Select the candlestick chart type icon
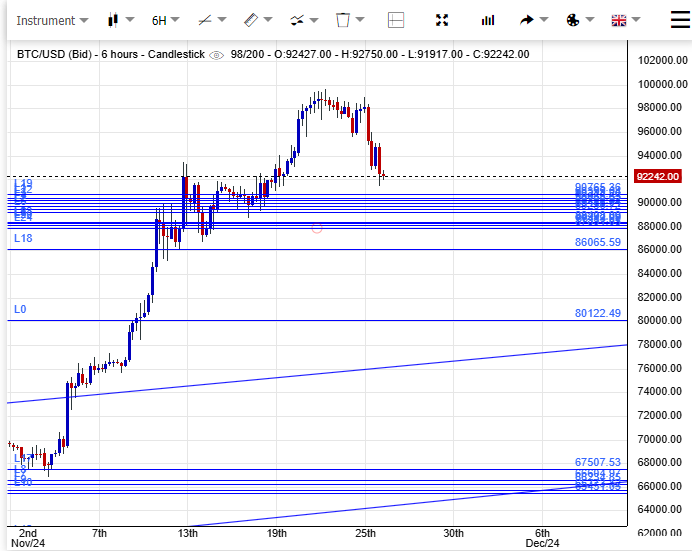This screenshot has width=692, height=551. coord(113,20)
